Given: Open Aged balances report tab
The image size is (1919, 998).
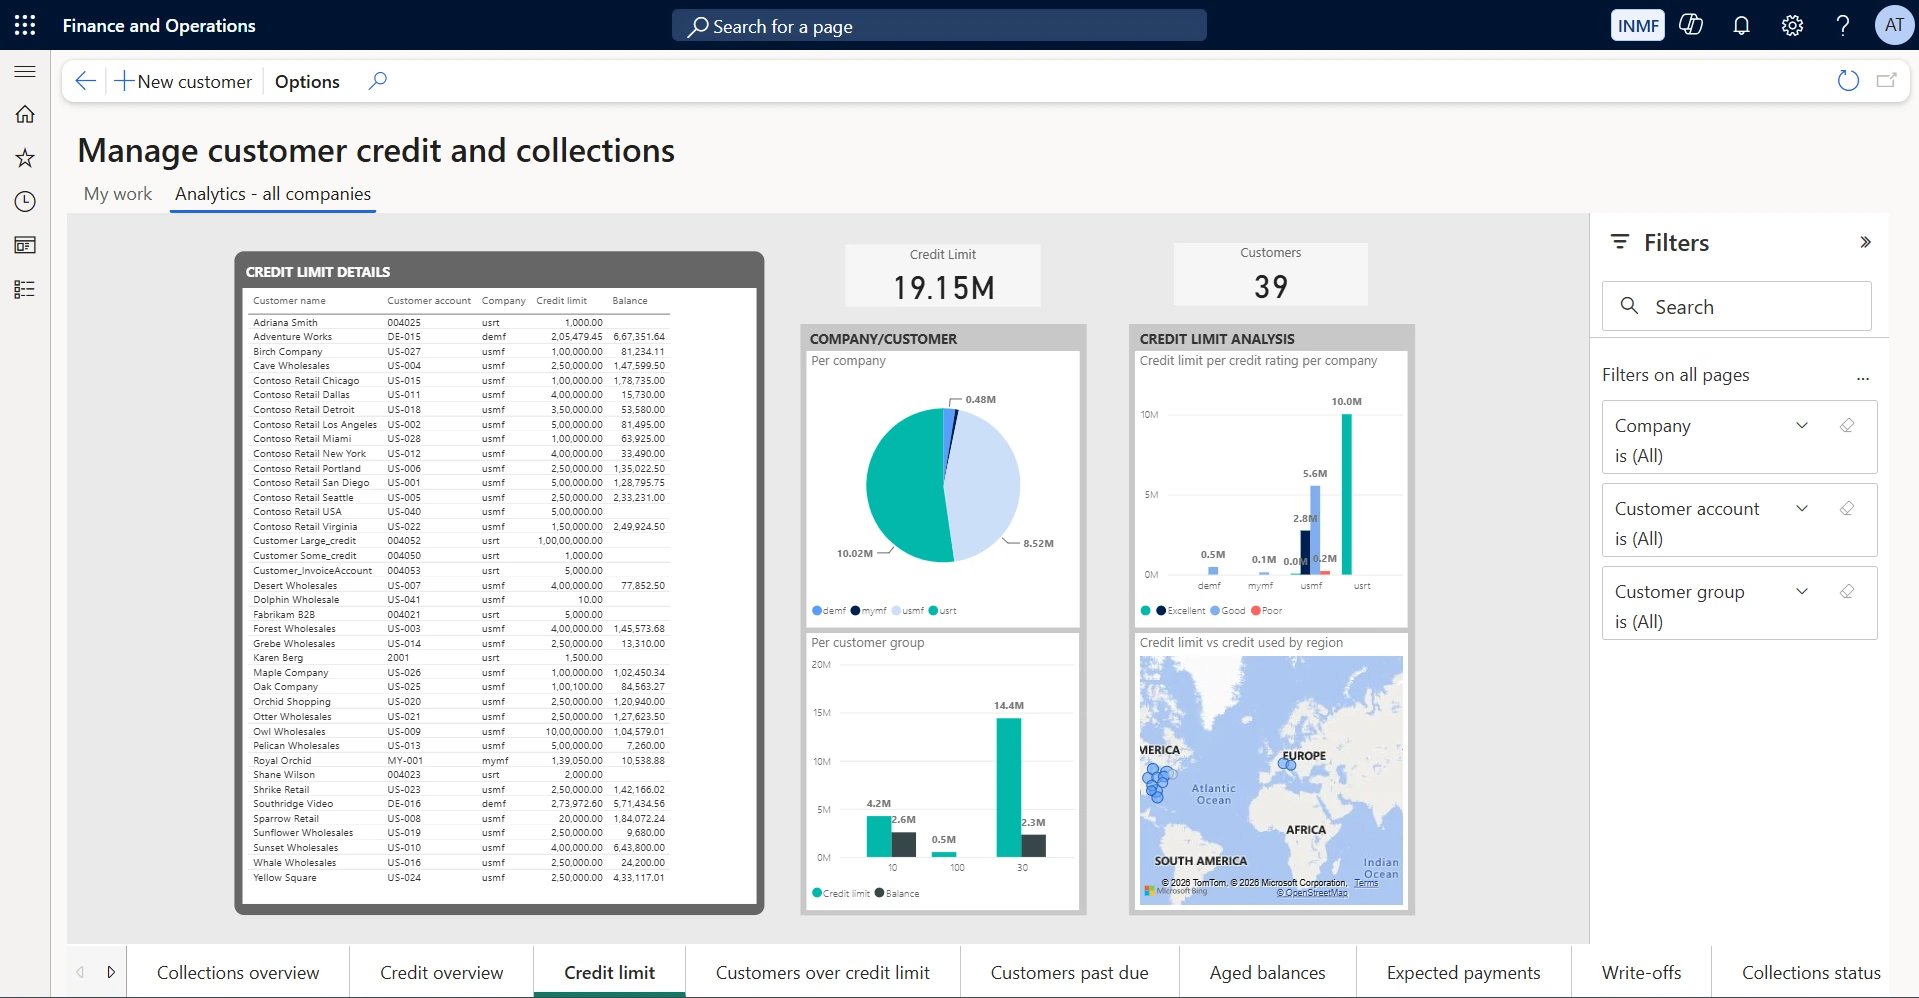Looking at the screenshot, I should tap(1267, 972).
